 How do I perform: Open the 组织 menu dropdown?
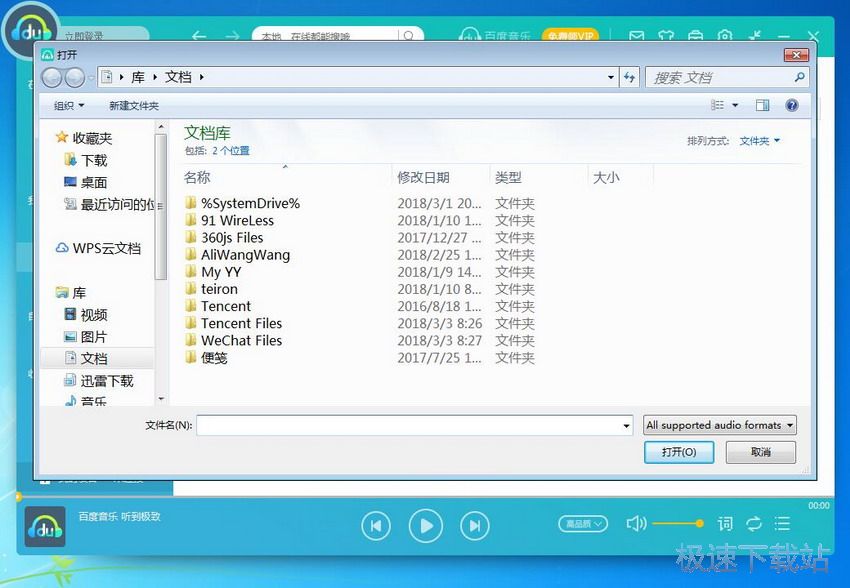coord(69,105)
